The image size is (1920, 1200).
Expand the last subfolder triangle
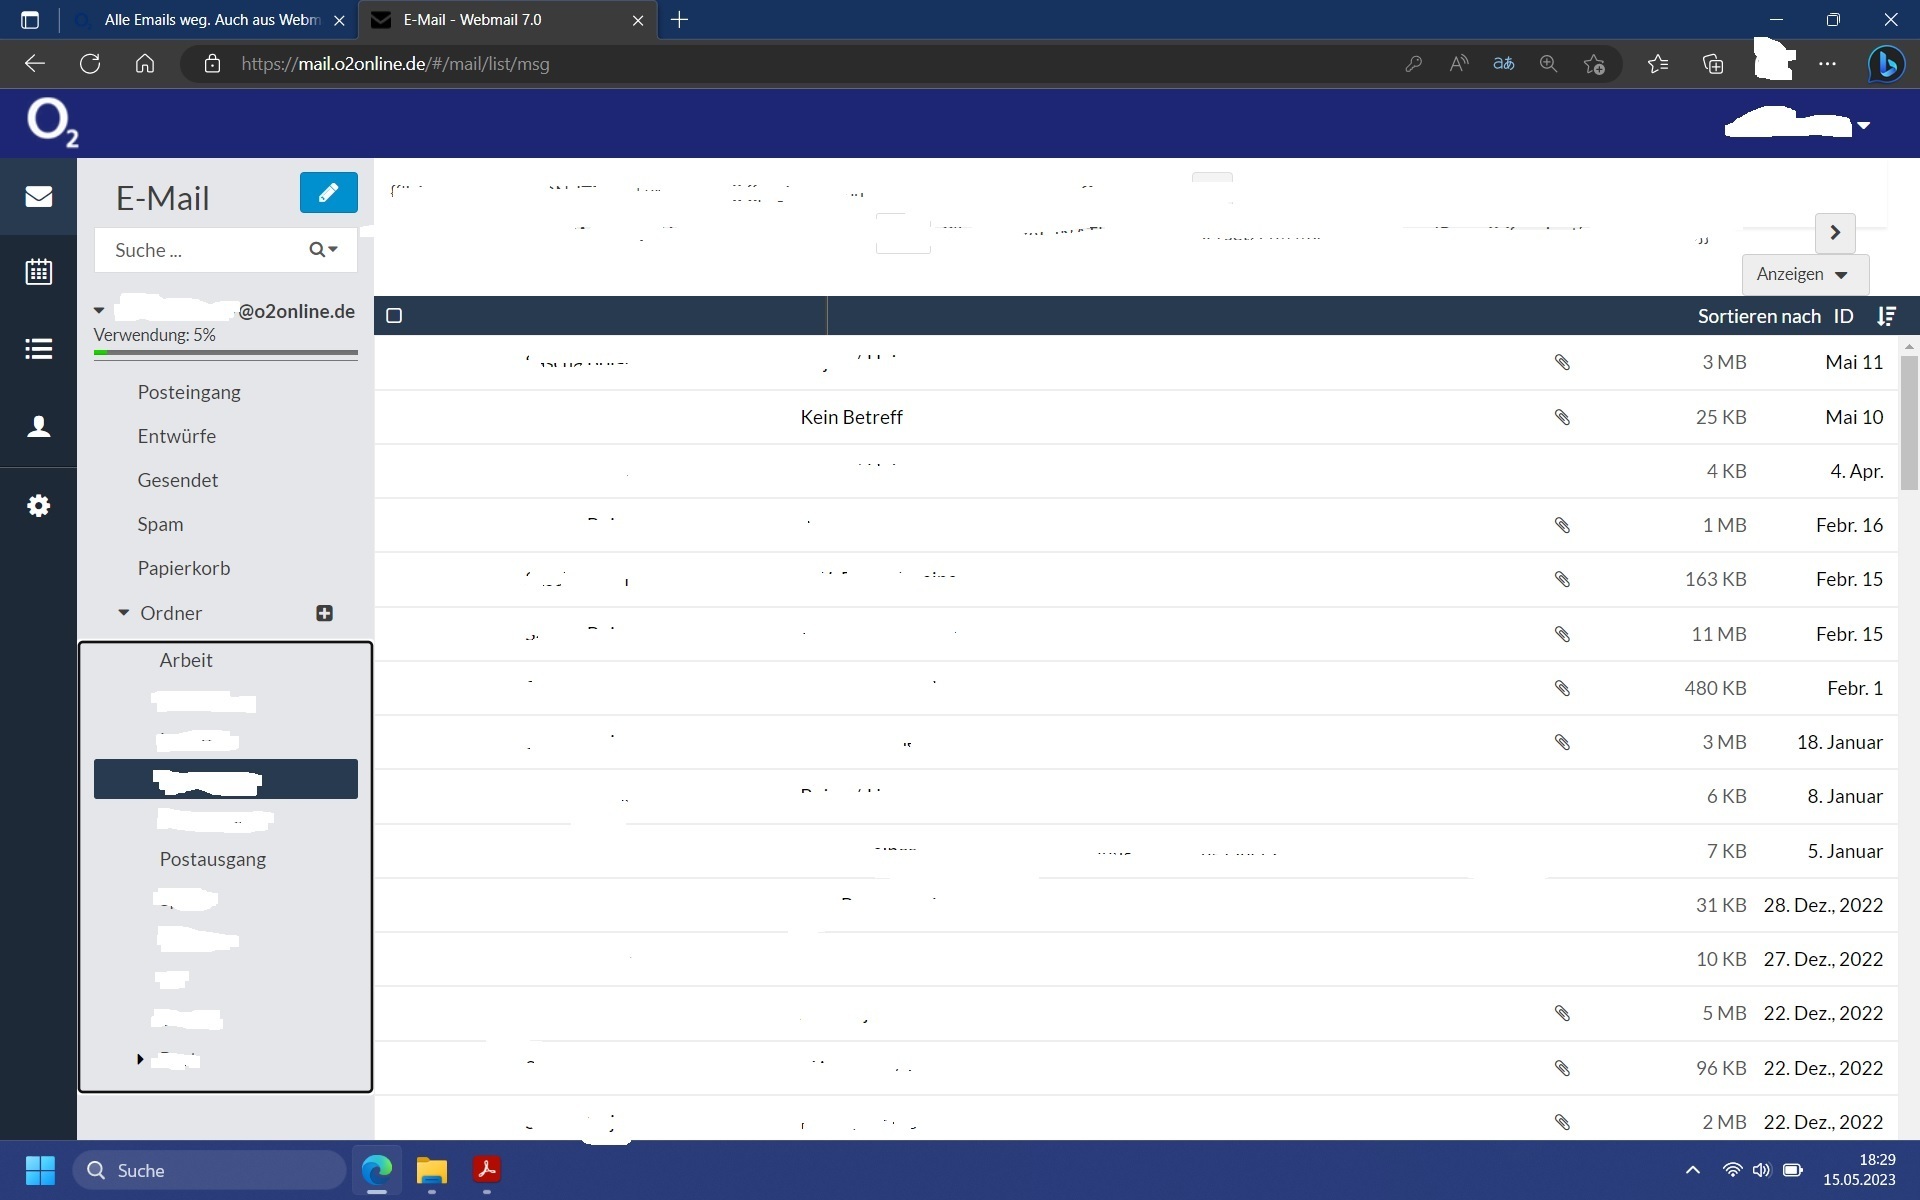tap(140, 1059)
